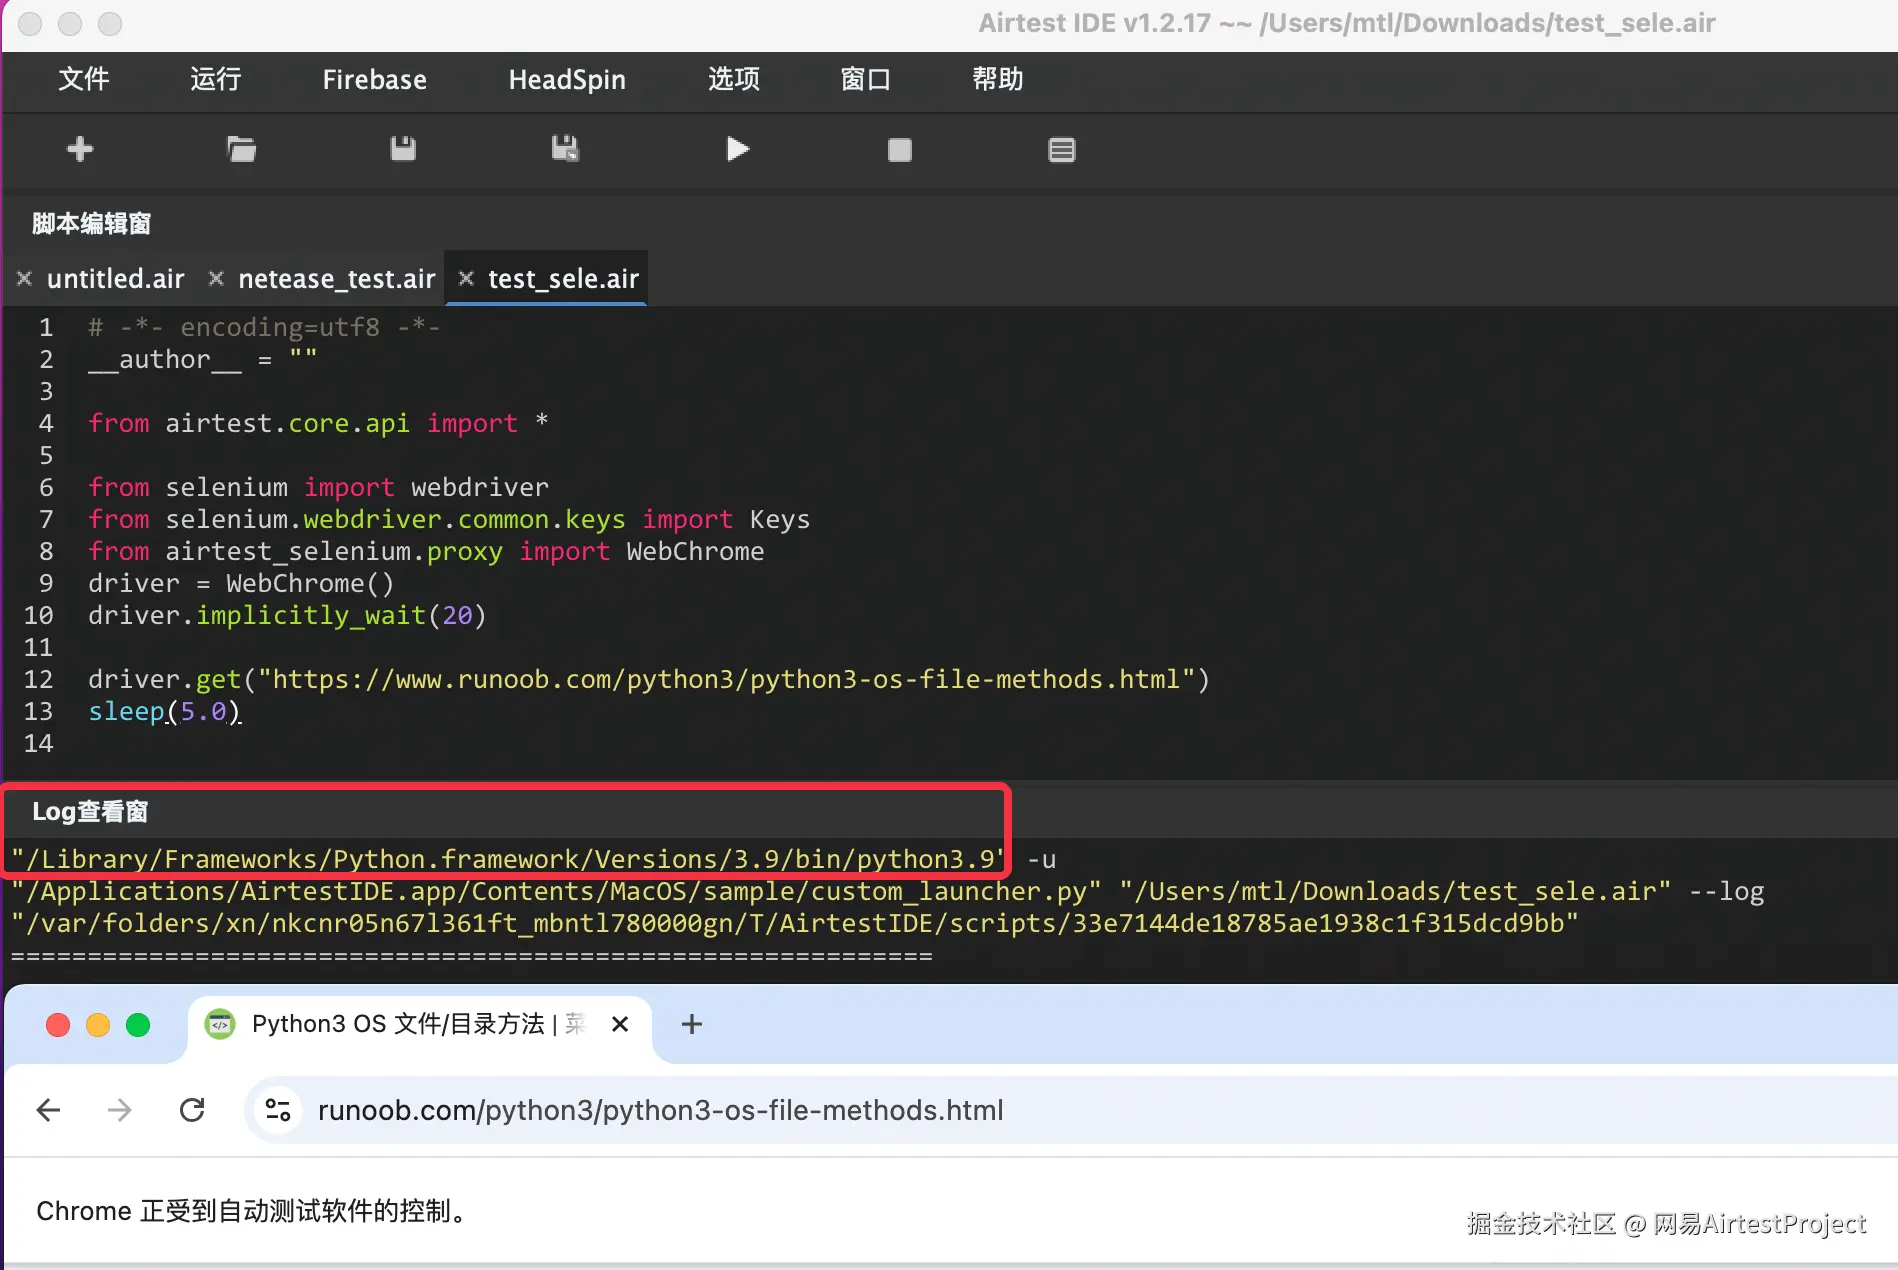Image resolution: width=1898 pixels, height=1270 pixels.
Task: Click the driver.get URL string in code
Action: (727, 679)
